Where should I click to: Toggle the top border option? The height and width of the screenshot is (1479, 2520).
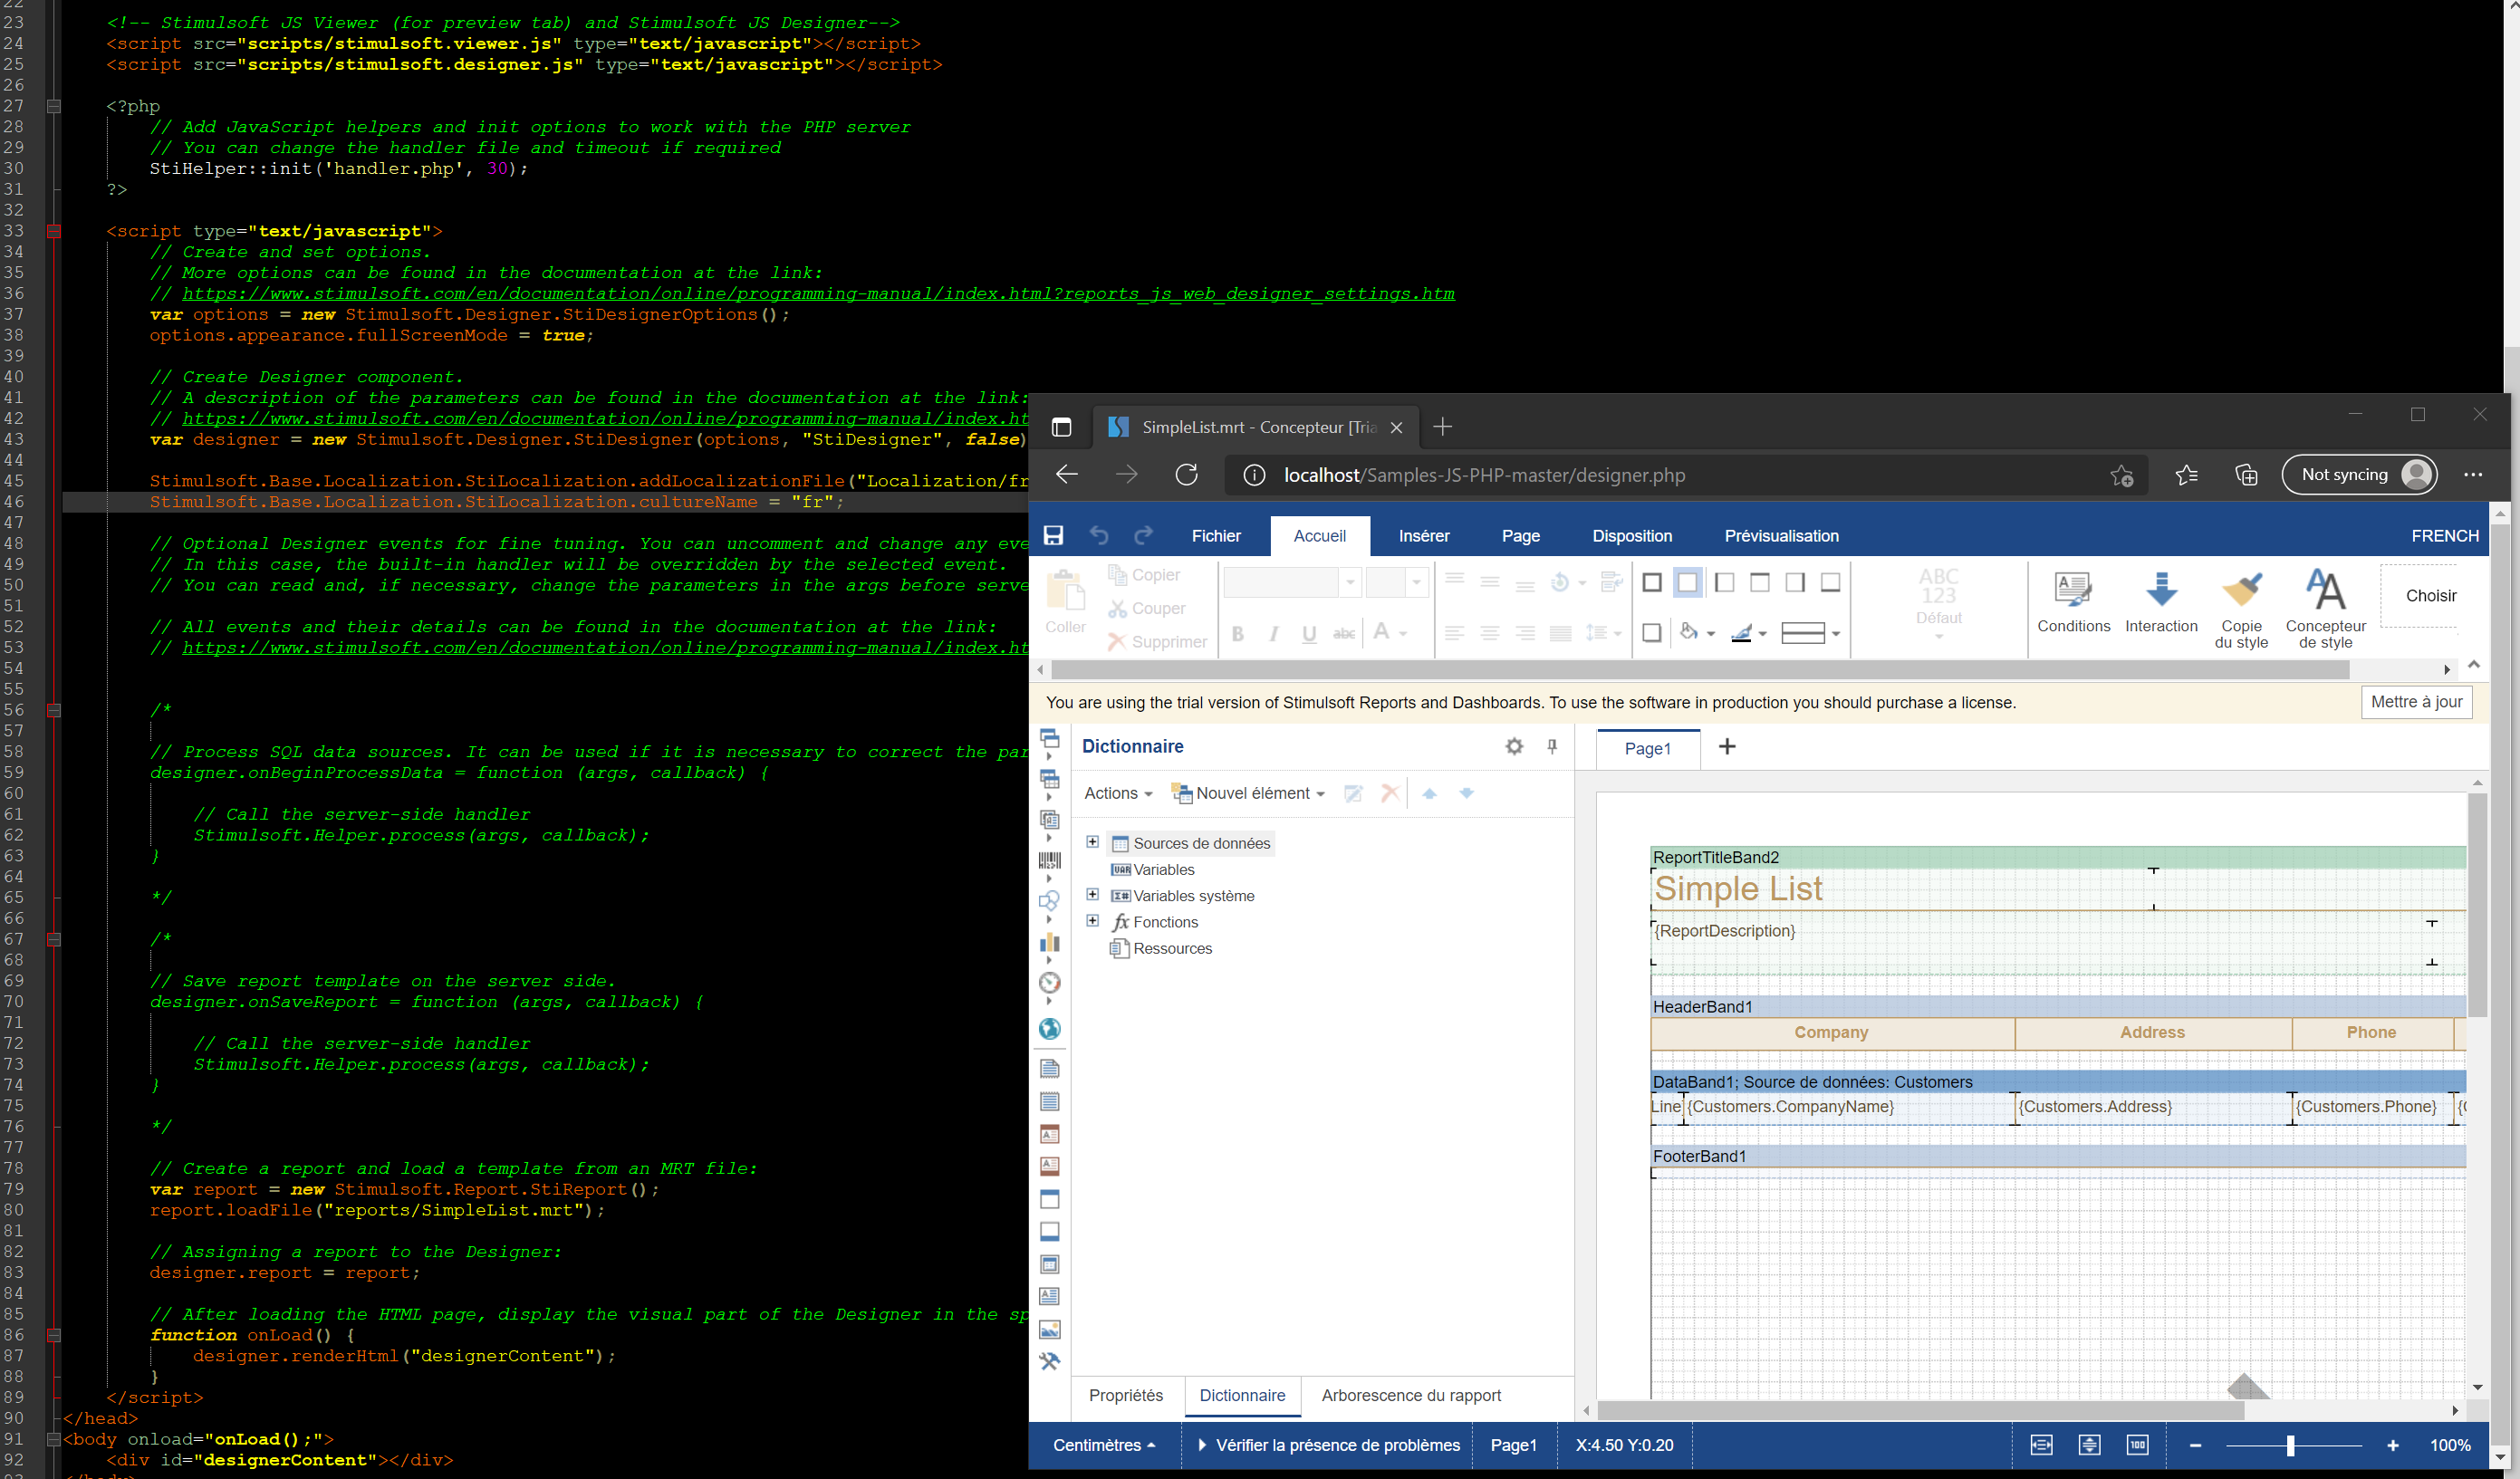click(1760, 582)
